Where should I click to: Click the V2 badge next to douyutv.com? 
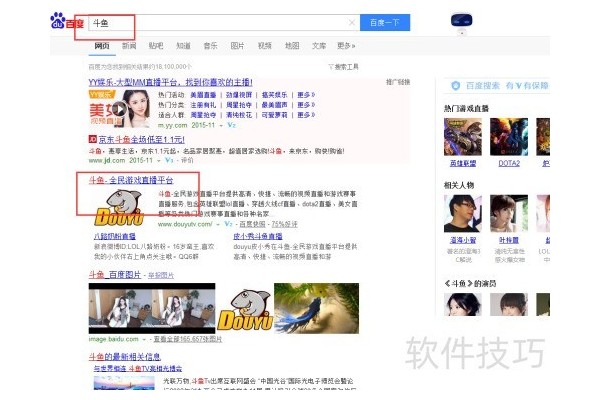(228, 224)
